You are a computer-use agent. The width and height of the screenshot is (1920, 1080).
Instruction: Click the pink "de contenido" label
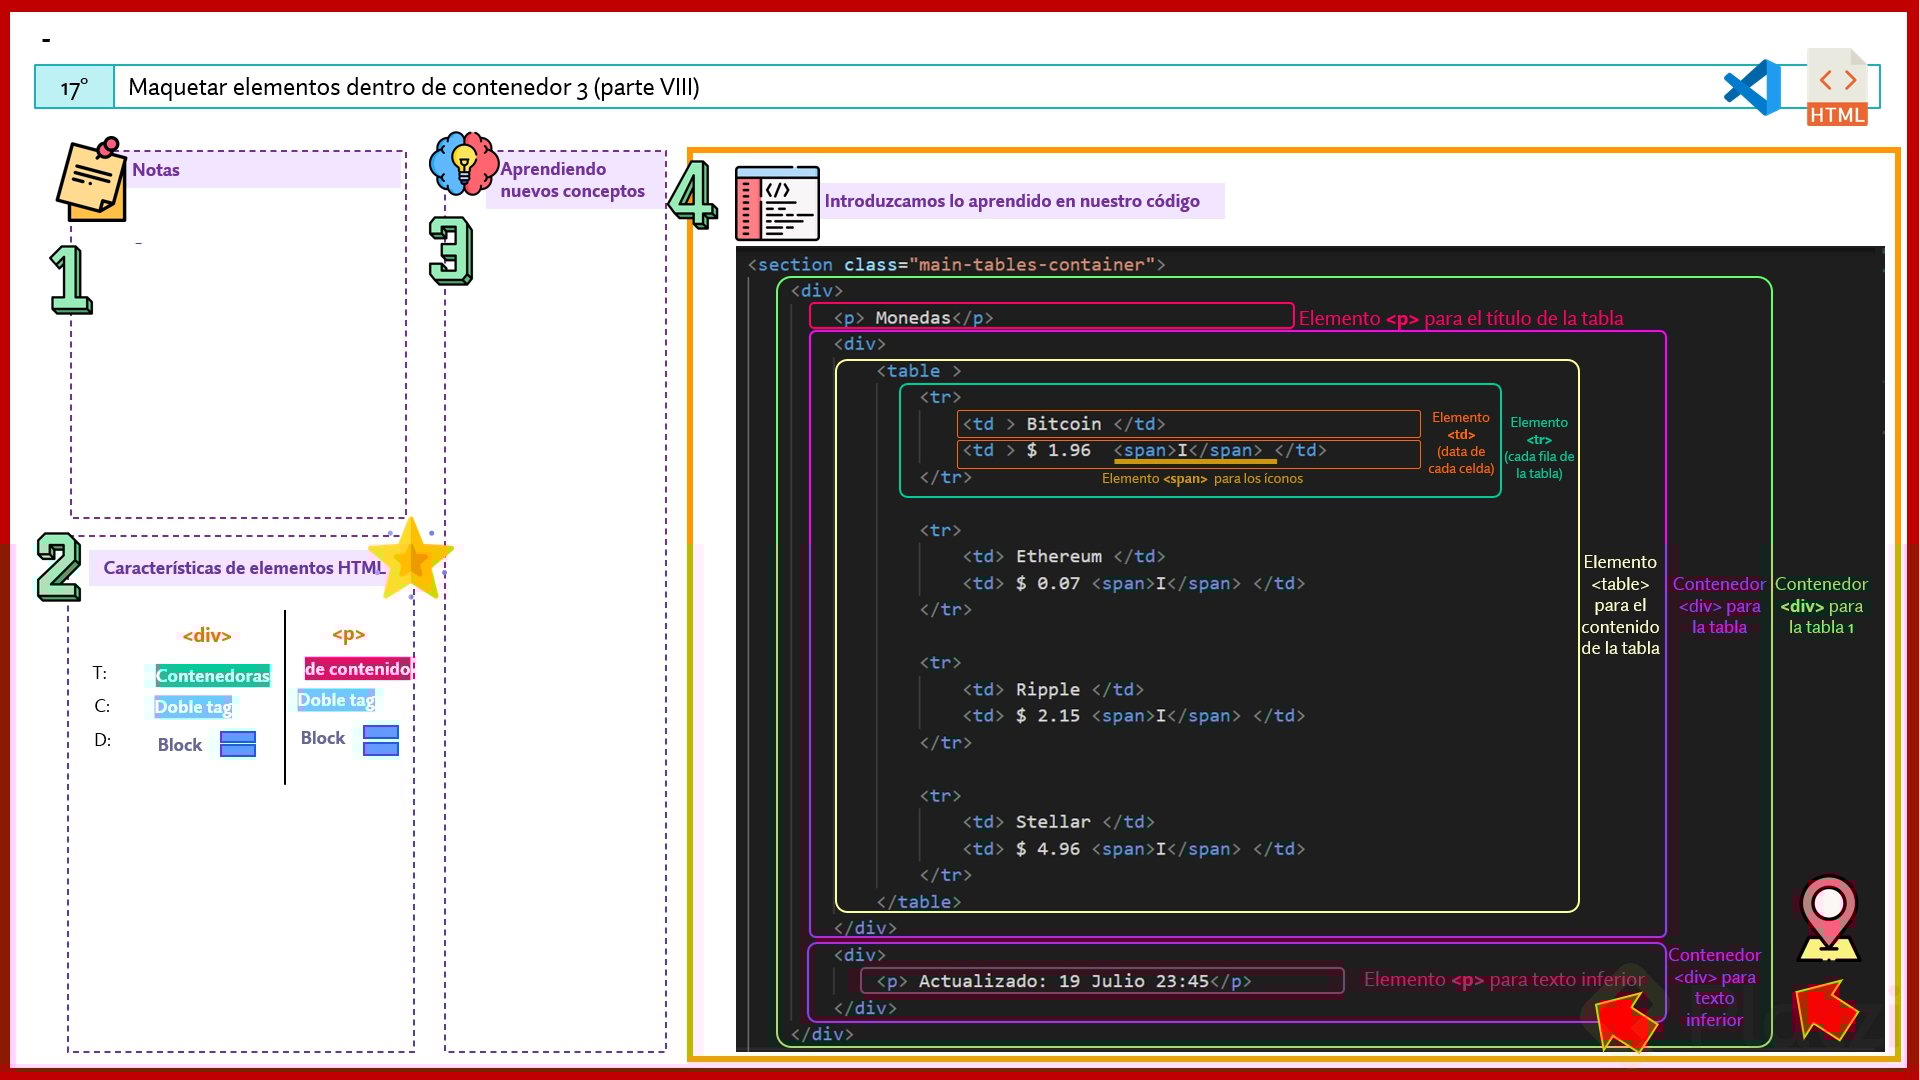(358, 669)
